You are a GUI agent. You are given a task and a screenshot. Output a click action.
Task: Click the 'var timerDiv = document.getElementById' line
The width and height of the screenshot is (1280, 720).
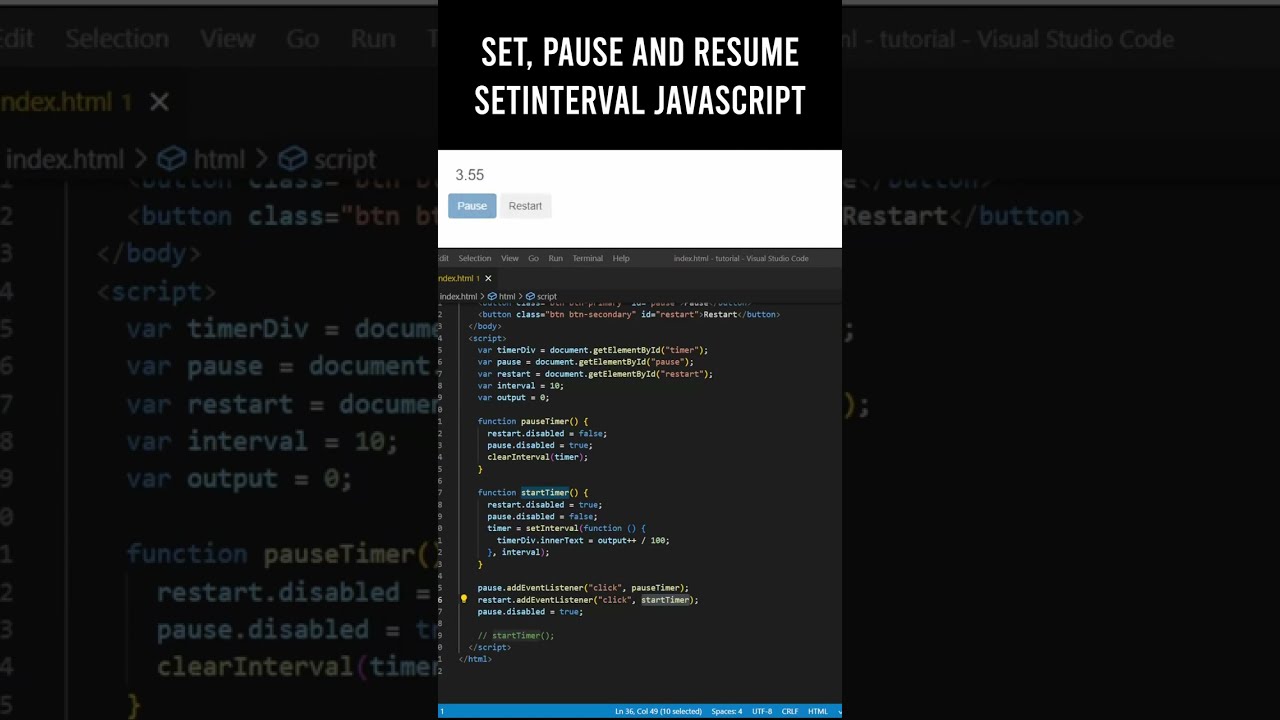pyautogui.click(x=593, y=350)
